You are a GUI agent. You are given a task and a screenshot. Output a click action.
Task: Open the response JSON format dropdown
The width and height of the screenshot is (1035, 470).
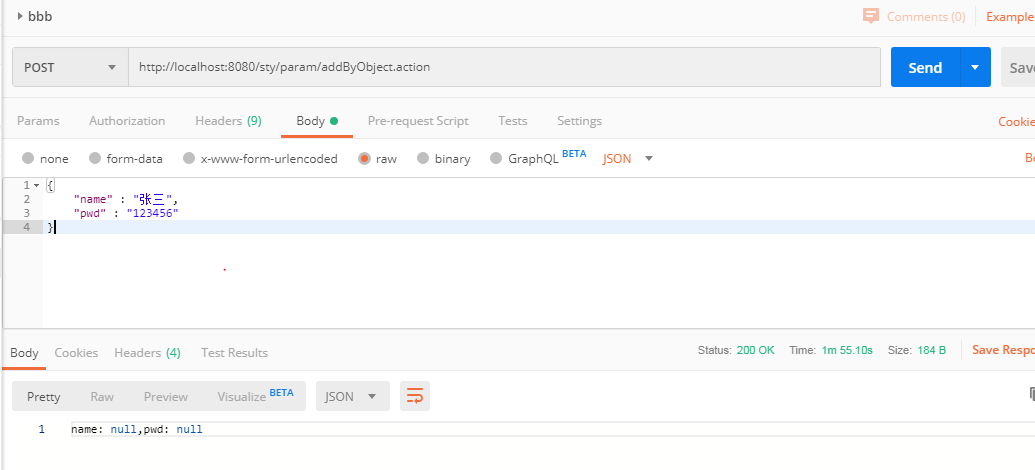pos(352,396)
